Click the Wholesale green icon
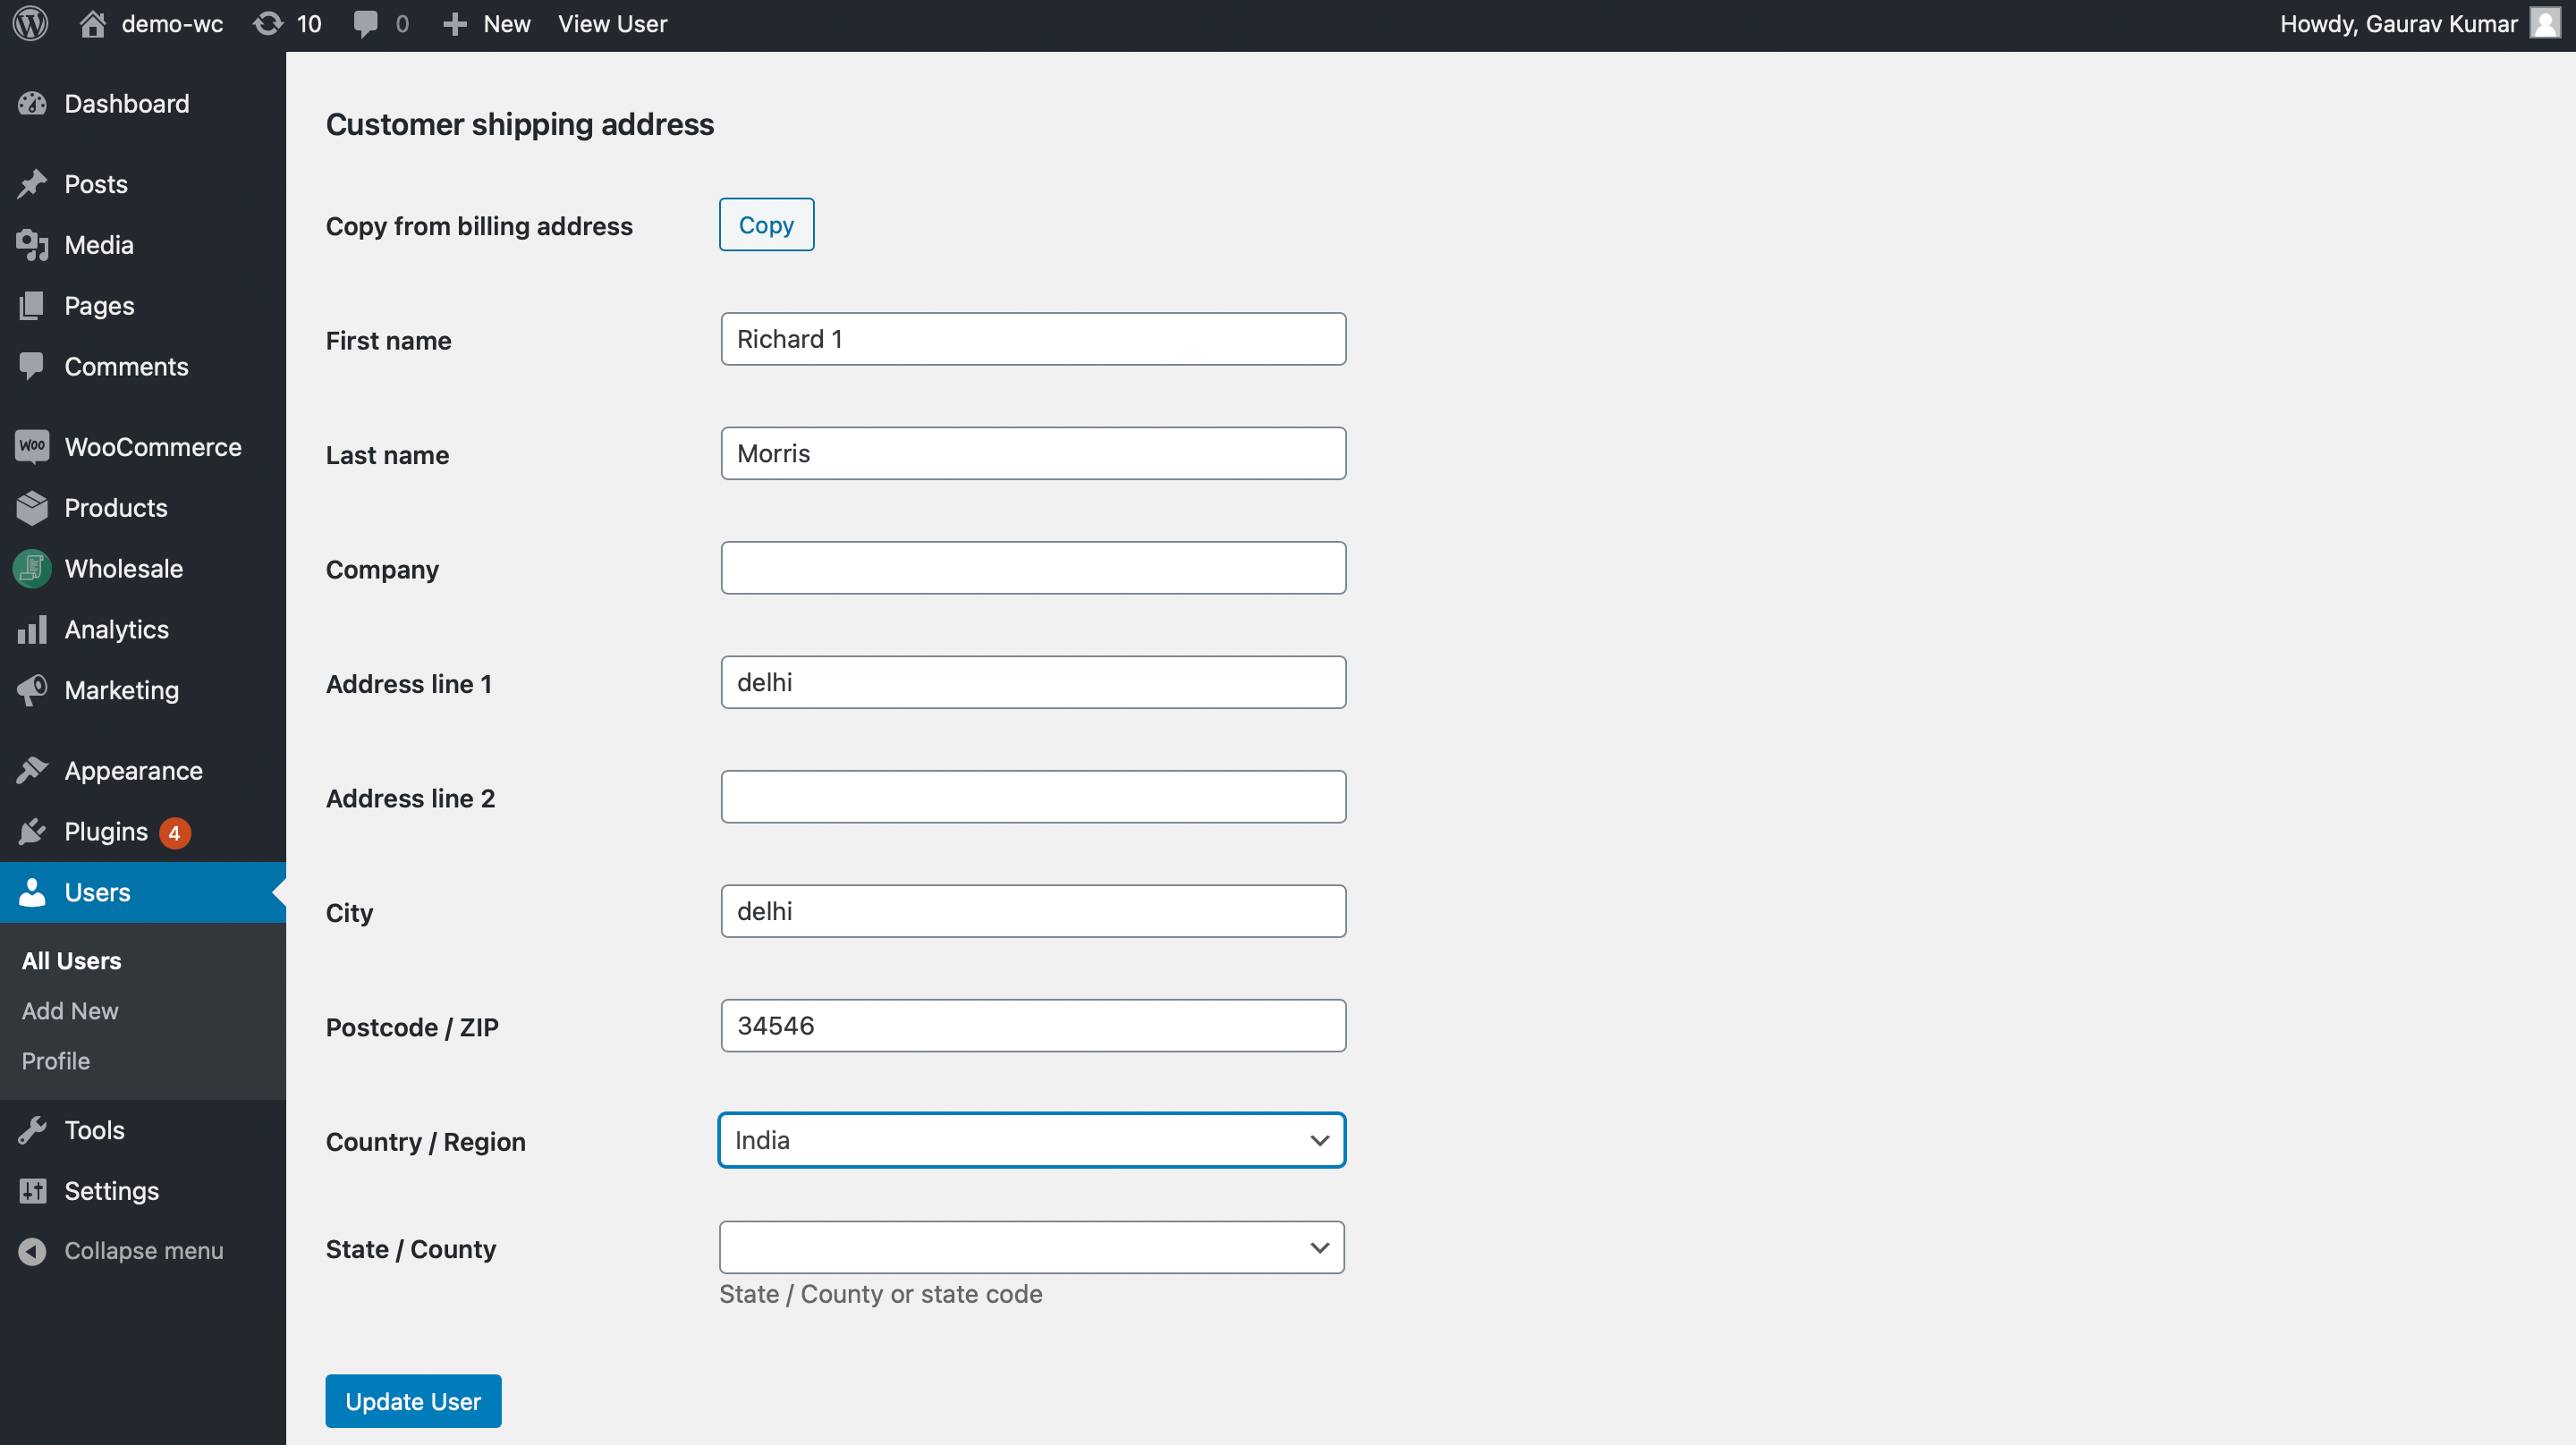 coord(32,569)
